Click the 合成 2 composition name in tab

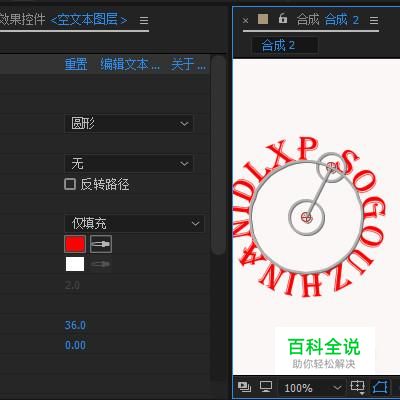point(342,20)
